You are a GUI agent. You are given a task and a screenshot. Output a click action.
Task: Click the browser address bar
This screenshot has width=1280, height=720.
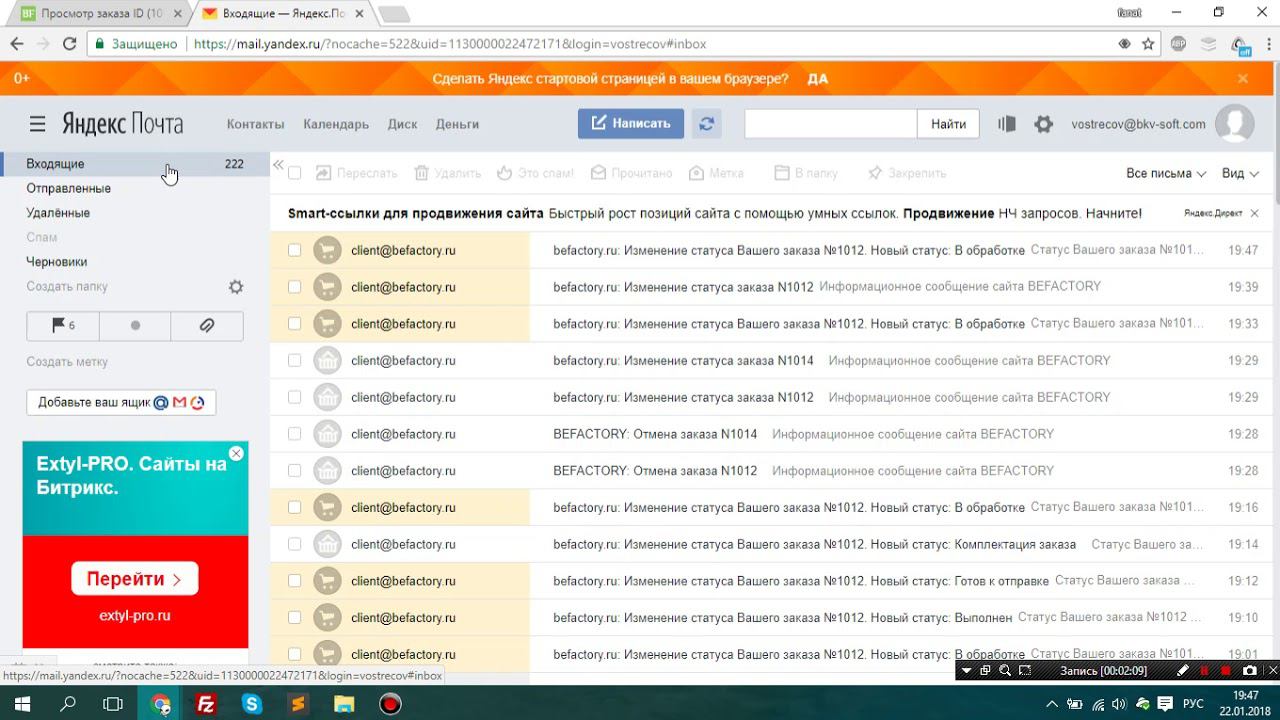600,44
